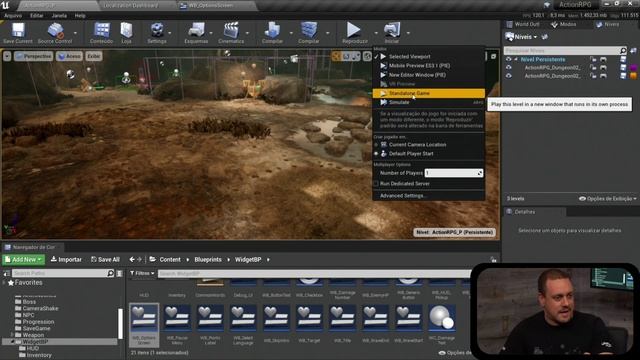Open the Arquivo menu

13,16
